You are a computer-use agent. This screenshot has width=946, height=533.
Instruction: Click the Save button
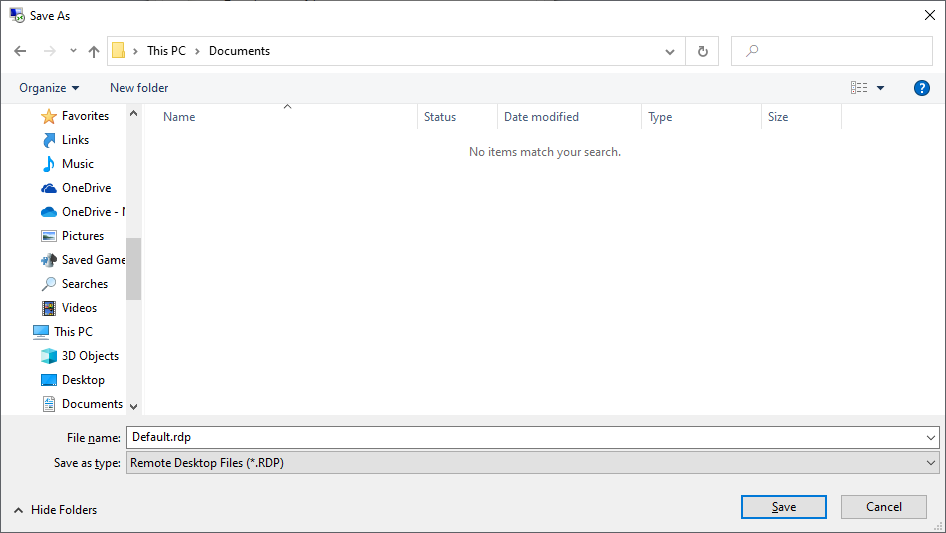click(784, 507)
